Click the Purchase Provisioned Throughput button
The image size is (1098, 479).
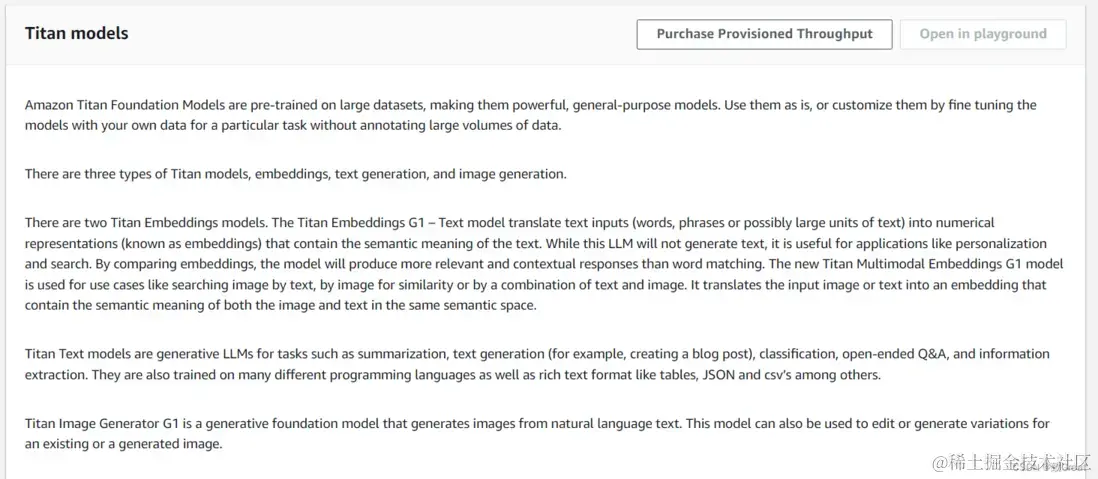point(764,34)
